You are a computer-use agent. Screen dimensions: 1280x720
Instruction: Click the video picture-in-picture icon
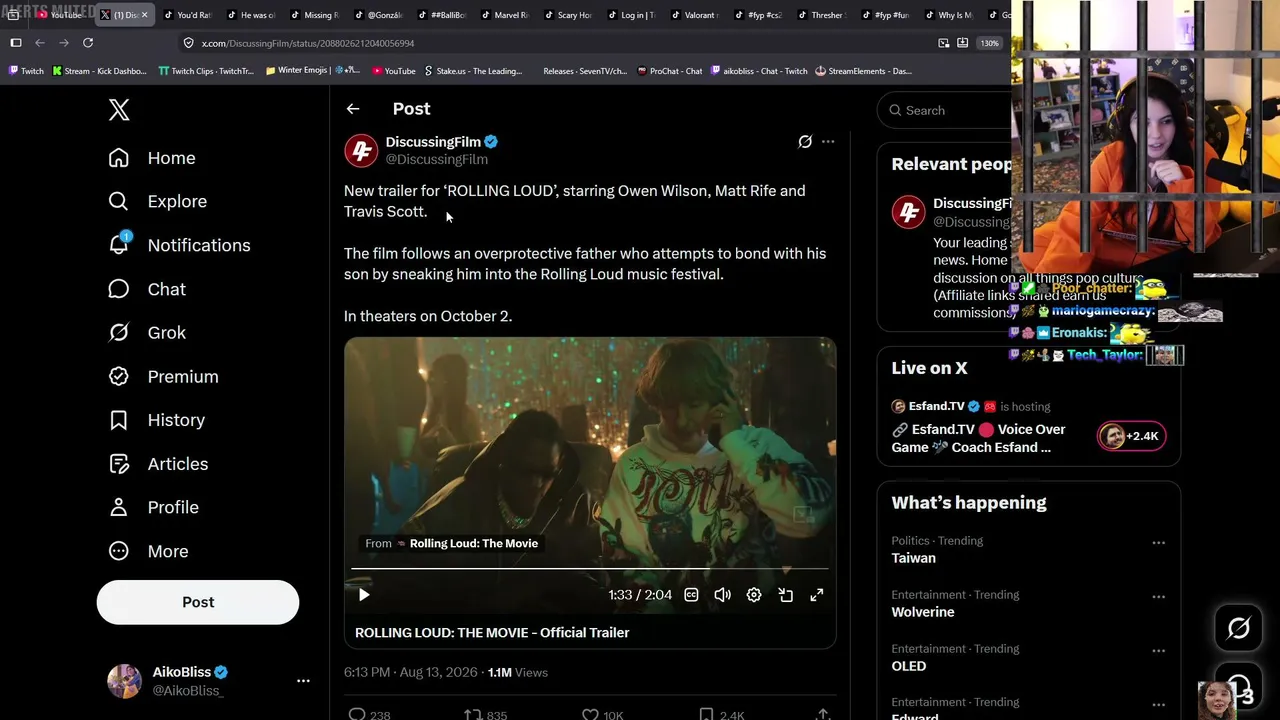click(x=786, y=595)
